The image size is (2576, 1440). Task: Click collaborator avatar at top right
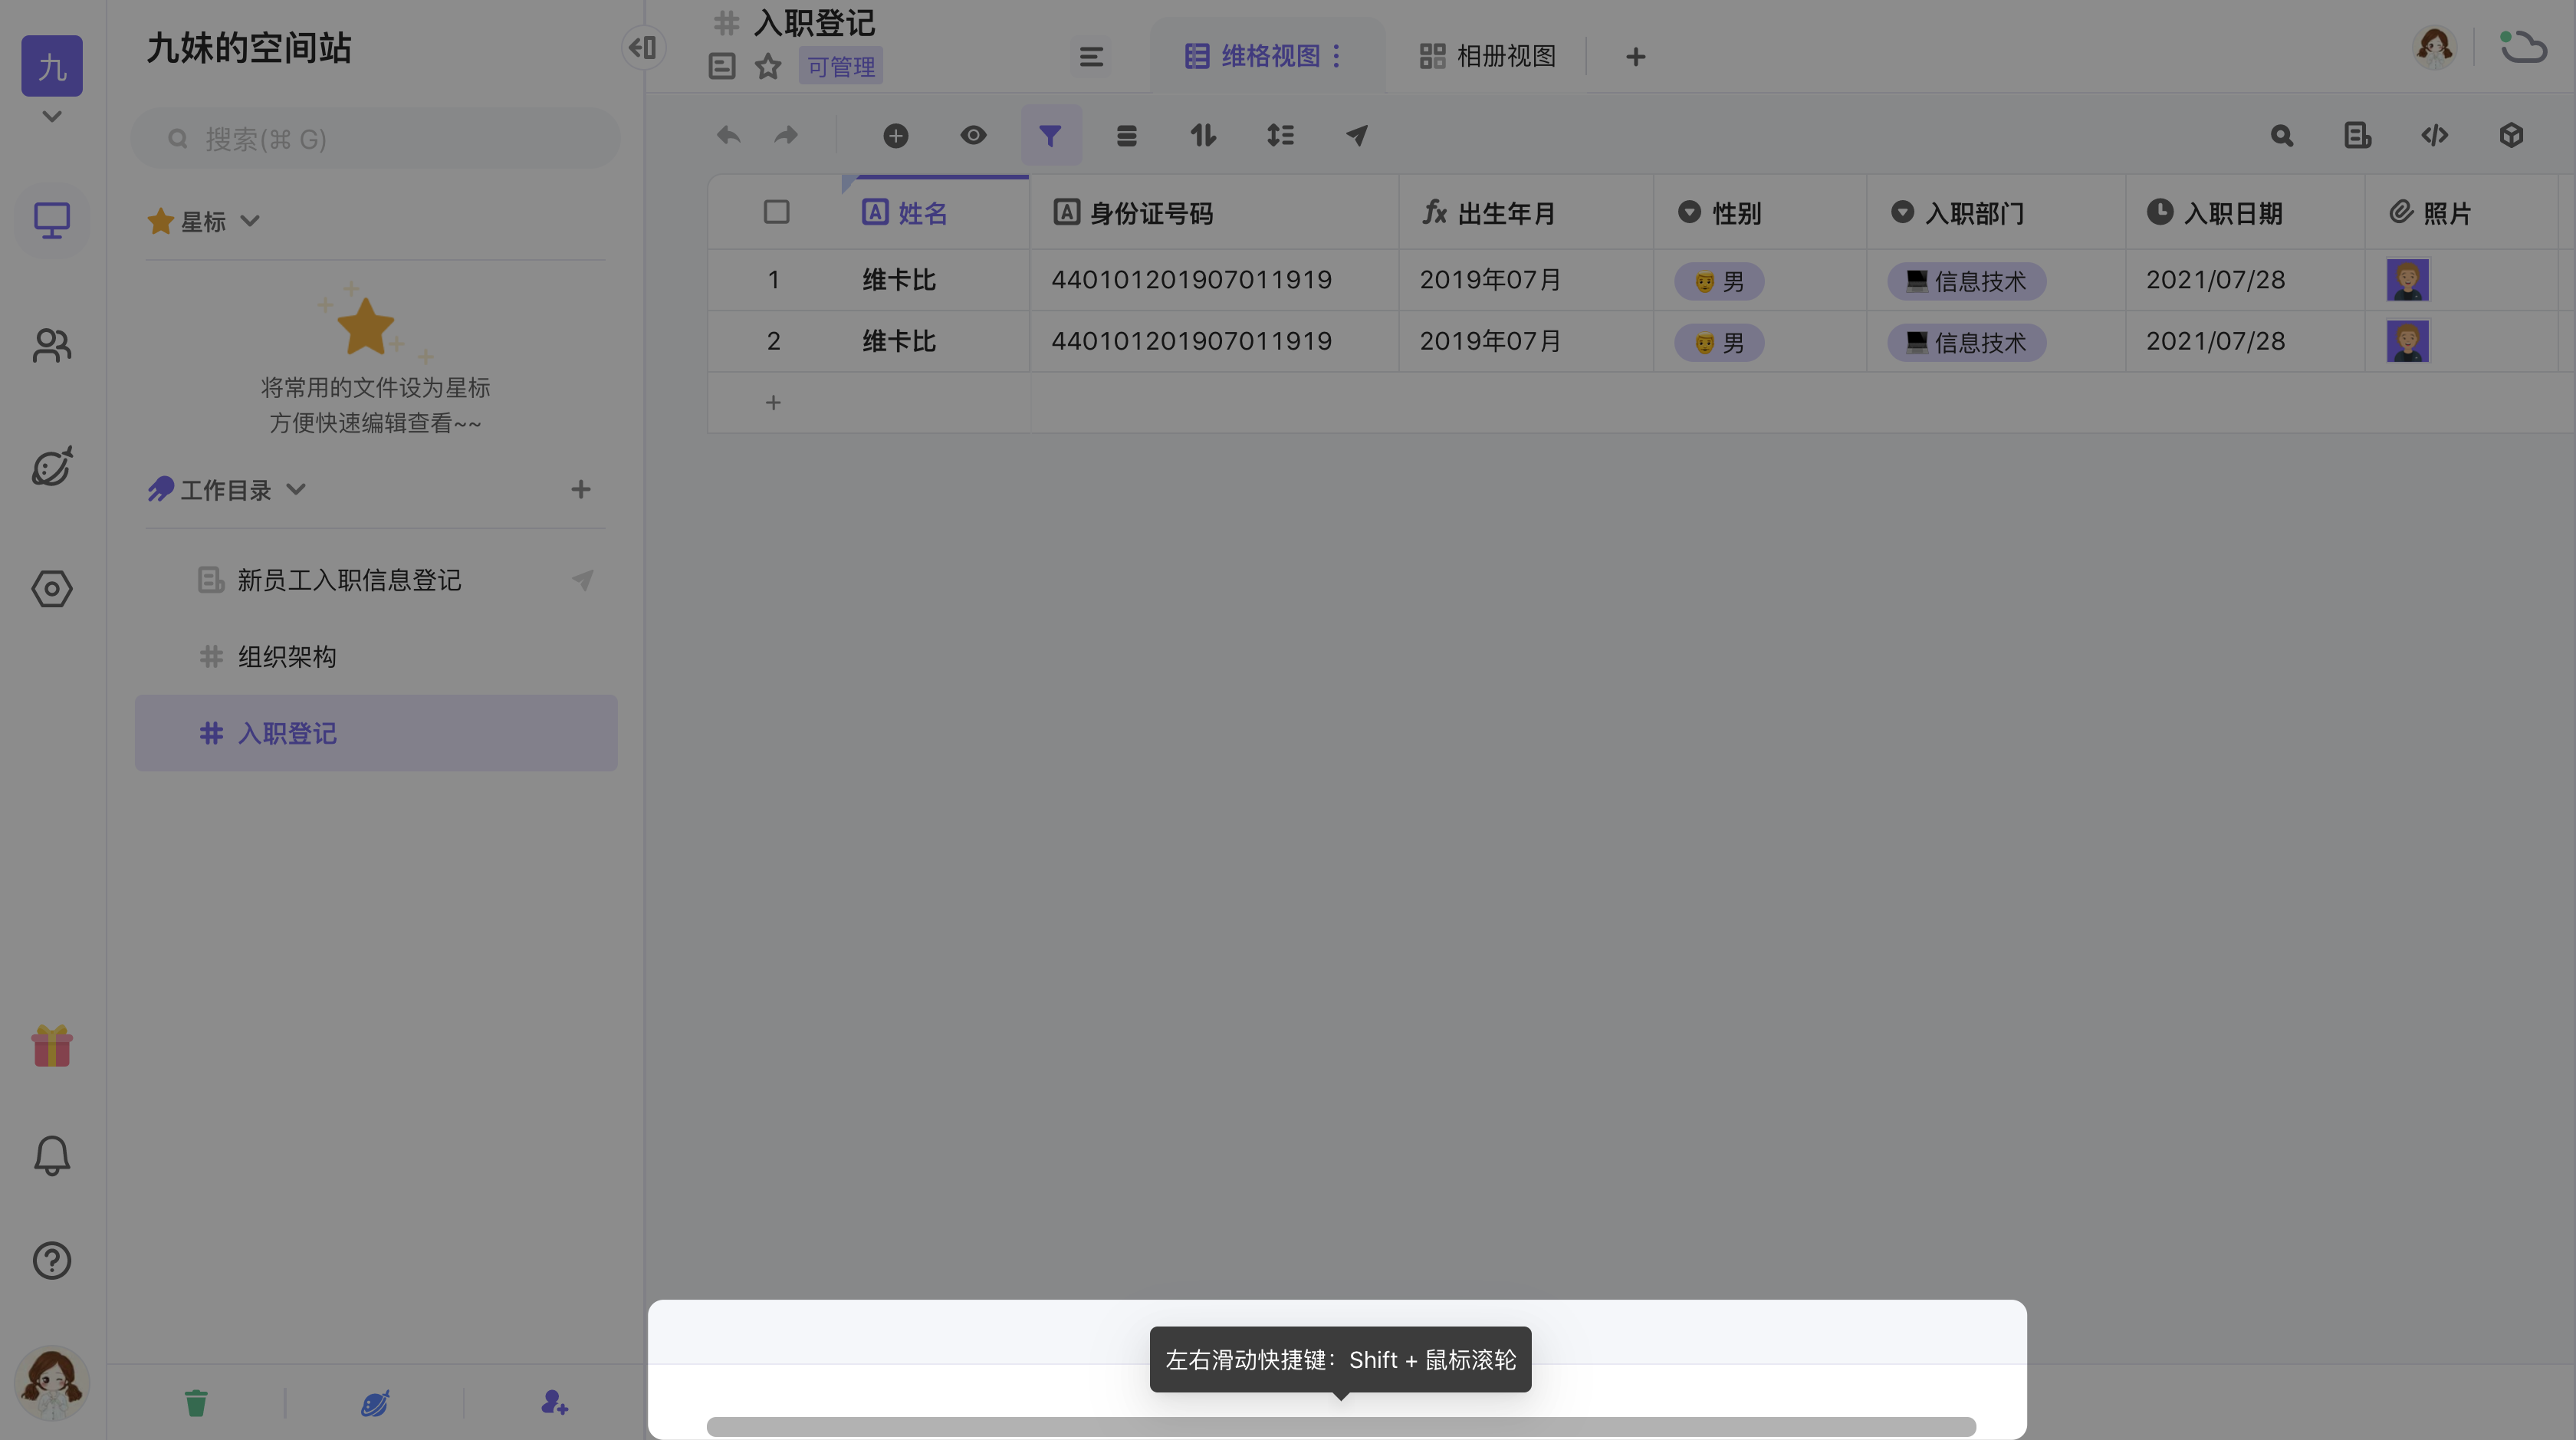coord(2434,47)
